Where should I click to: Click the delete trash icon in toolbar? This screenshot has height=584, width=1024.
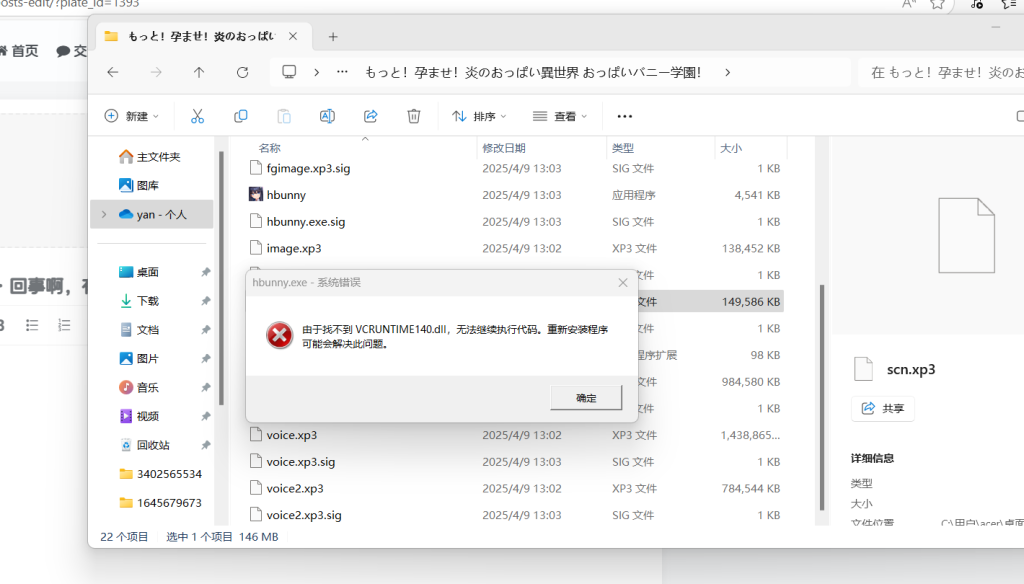pyautogui.click(x=414, y=116)
